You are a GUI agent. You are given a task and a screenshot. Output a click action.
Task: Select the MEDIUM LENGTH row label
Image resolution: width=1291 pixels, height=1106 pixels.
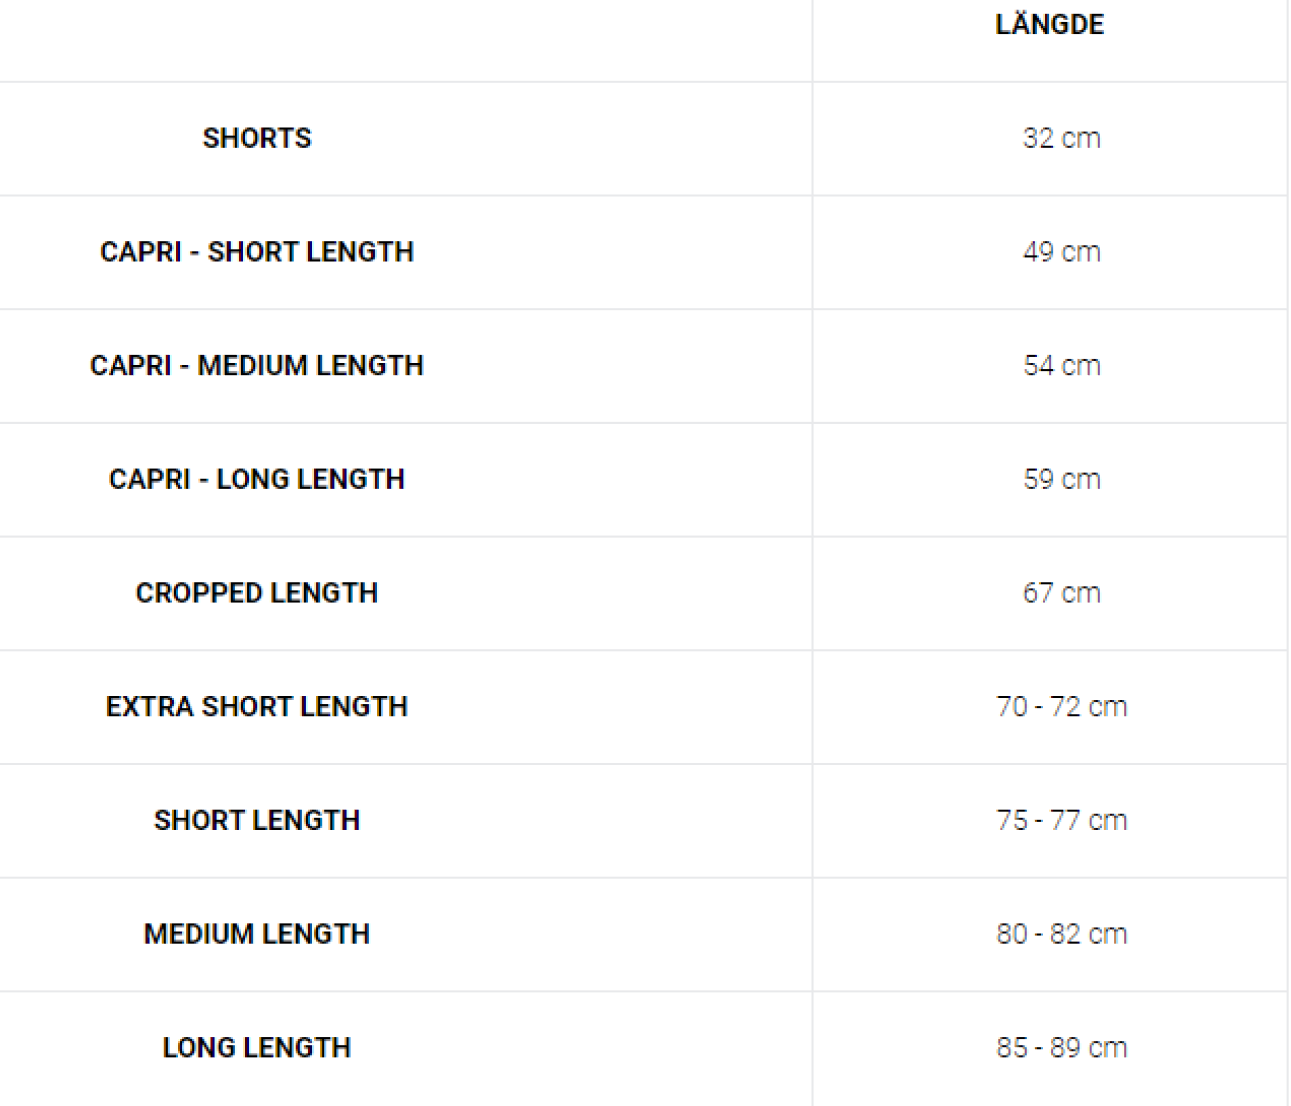(x=257, y=934)
